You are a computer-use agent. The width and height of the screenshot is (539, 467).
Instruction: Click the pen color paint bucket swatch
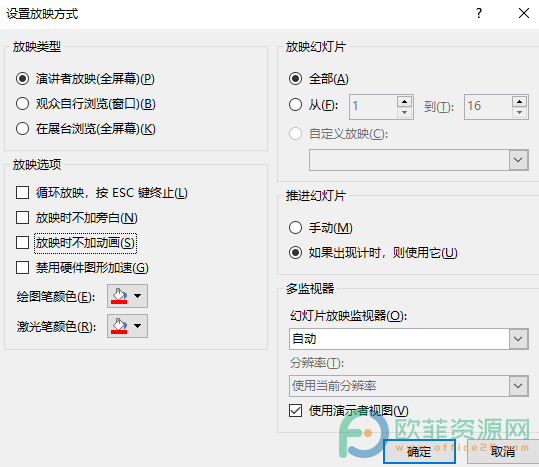point(119,296)
